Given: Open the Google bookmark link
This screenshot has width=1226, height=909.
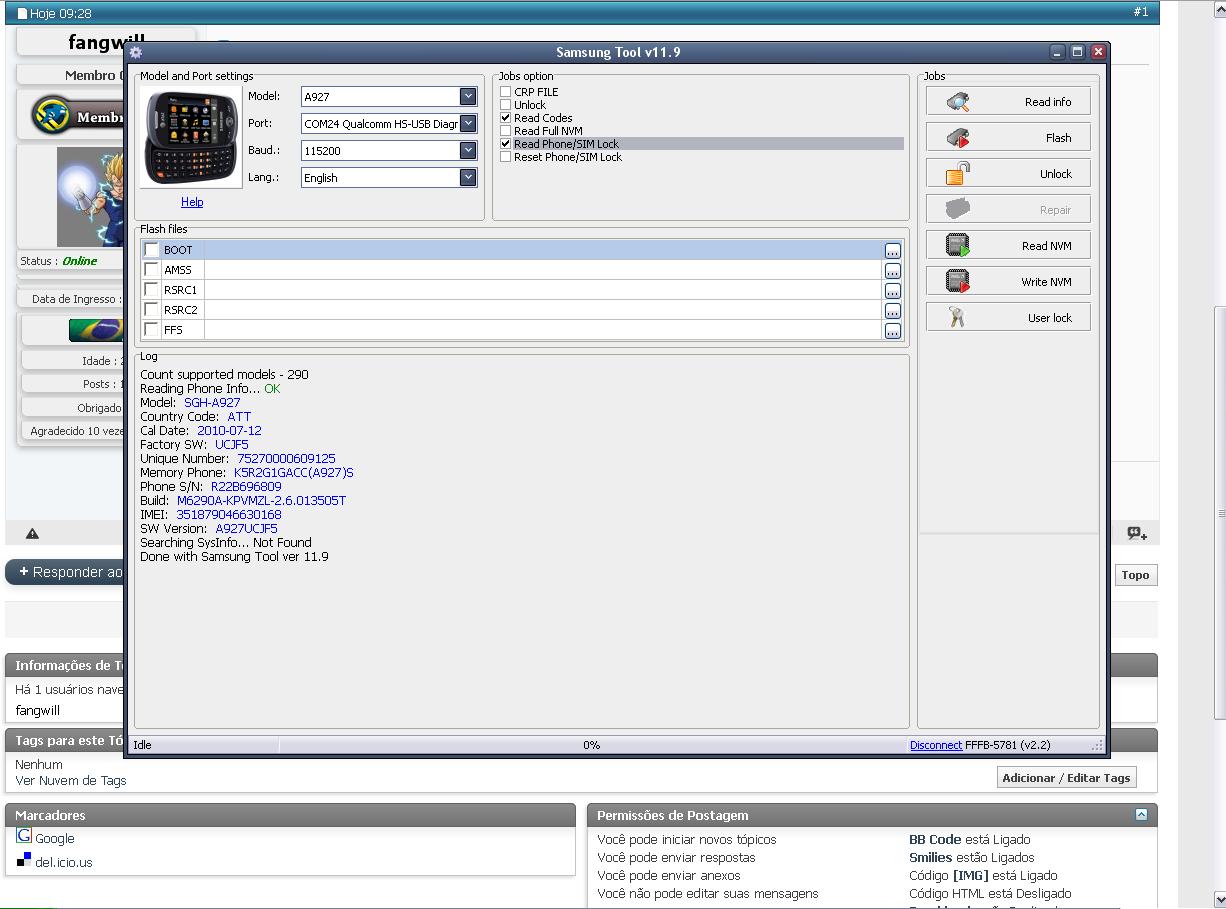Looking at the screenshot, I should tap(55, 839).
